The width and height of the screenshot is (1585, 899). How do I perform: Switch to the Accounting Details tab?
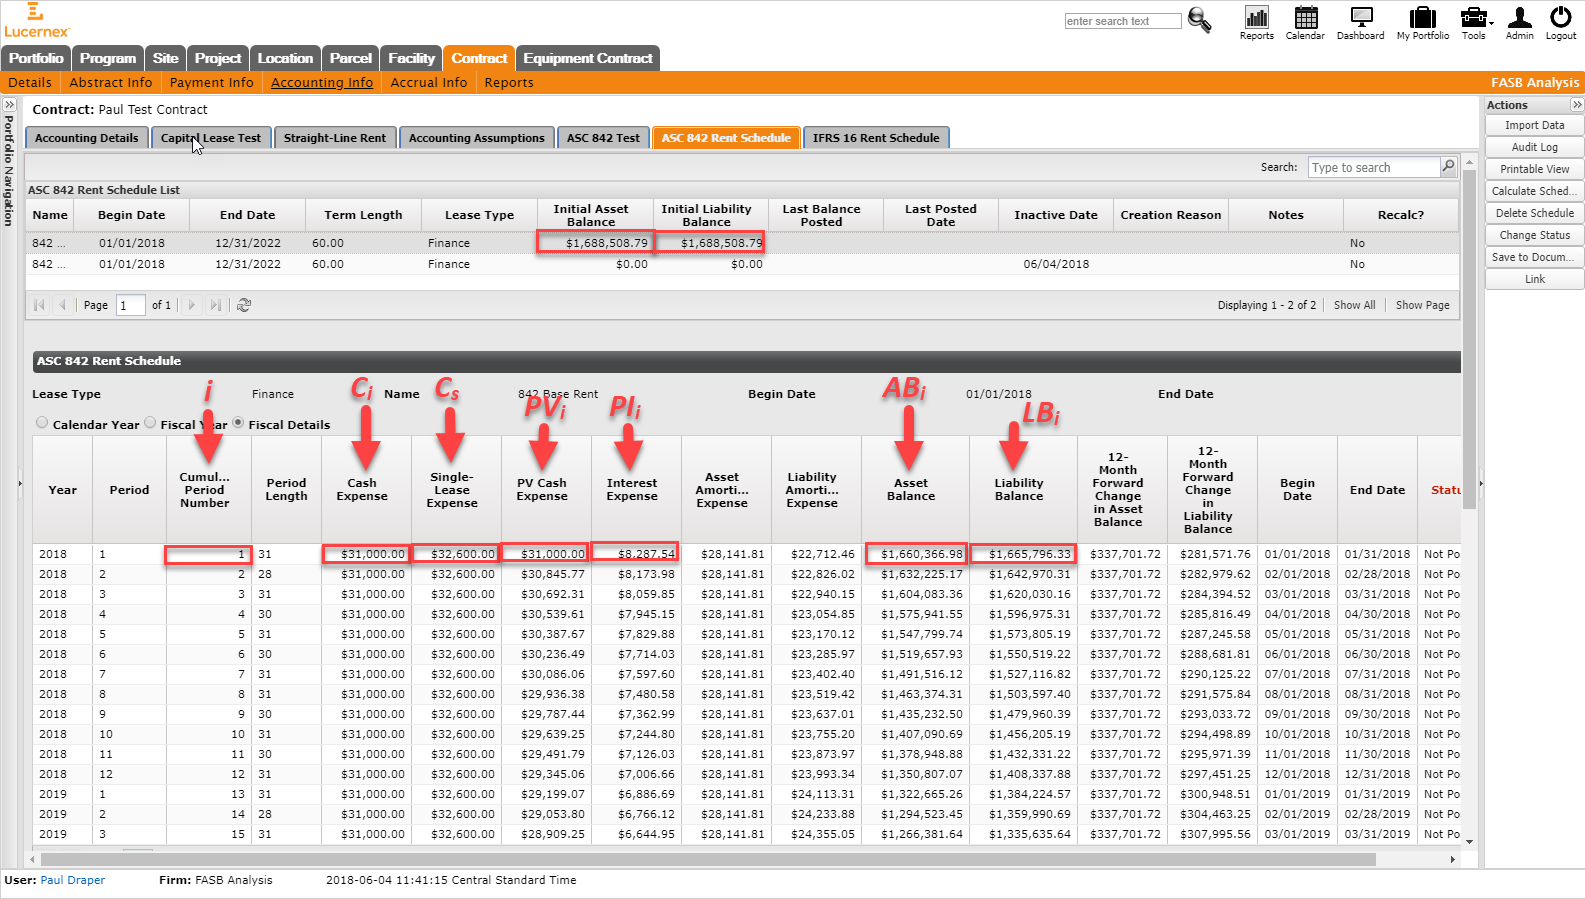[87, 138]
